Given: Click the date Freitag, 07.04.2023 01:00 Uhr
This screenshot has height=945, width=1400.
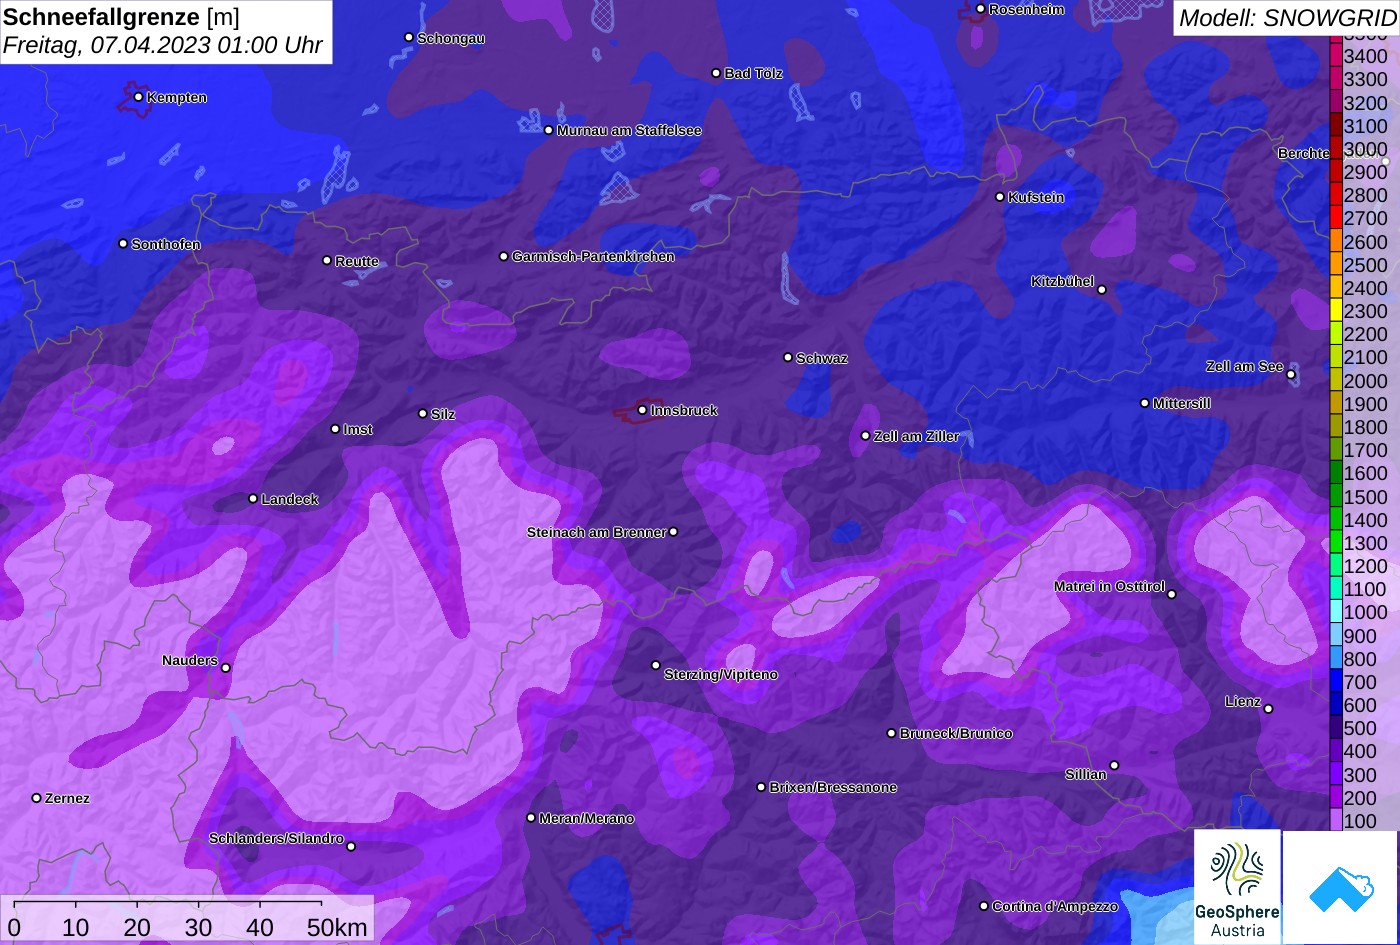Looking at the screenshot, I should [162, 45].
